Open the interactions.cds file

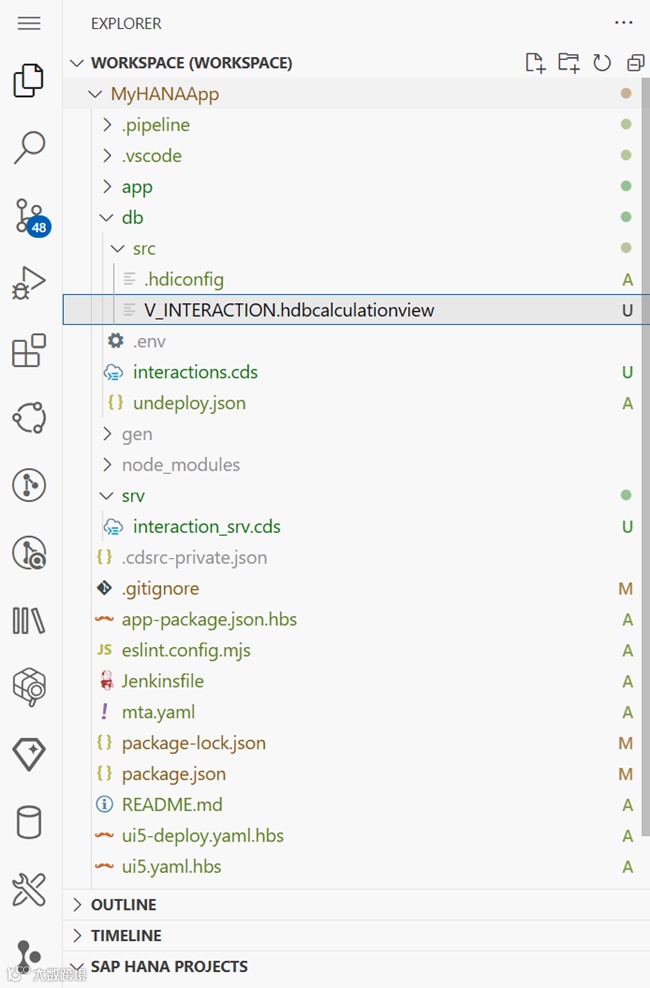click(x=195, y=372)
